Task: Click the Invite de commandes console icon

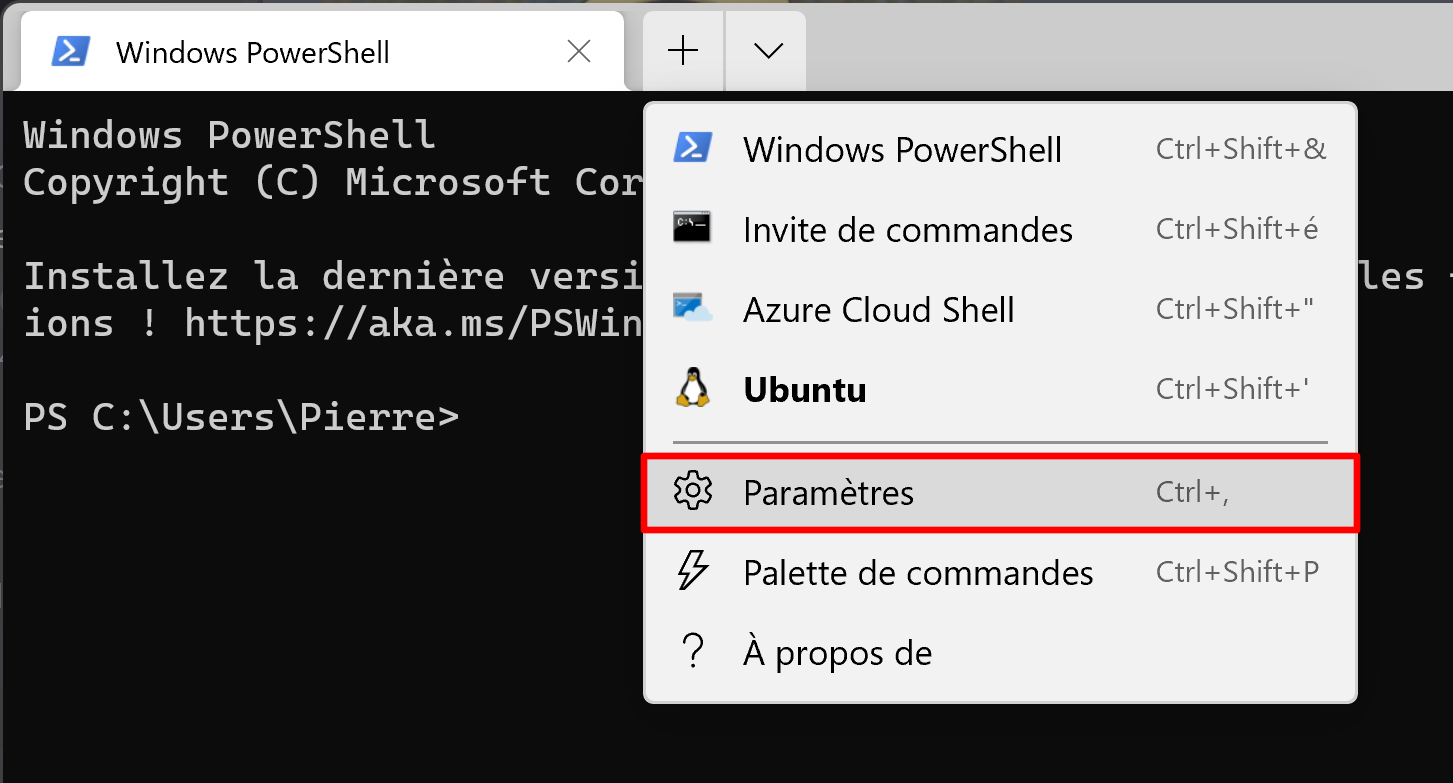Action: (693, 227)
